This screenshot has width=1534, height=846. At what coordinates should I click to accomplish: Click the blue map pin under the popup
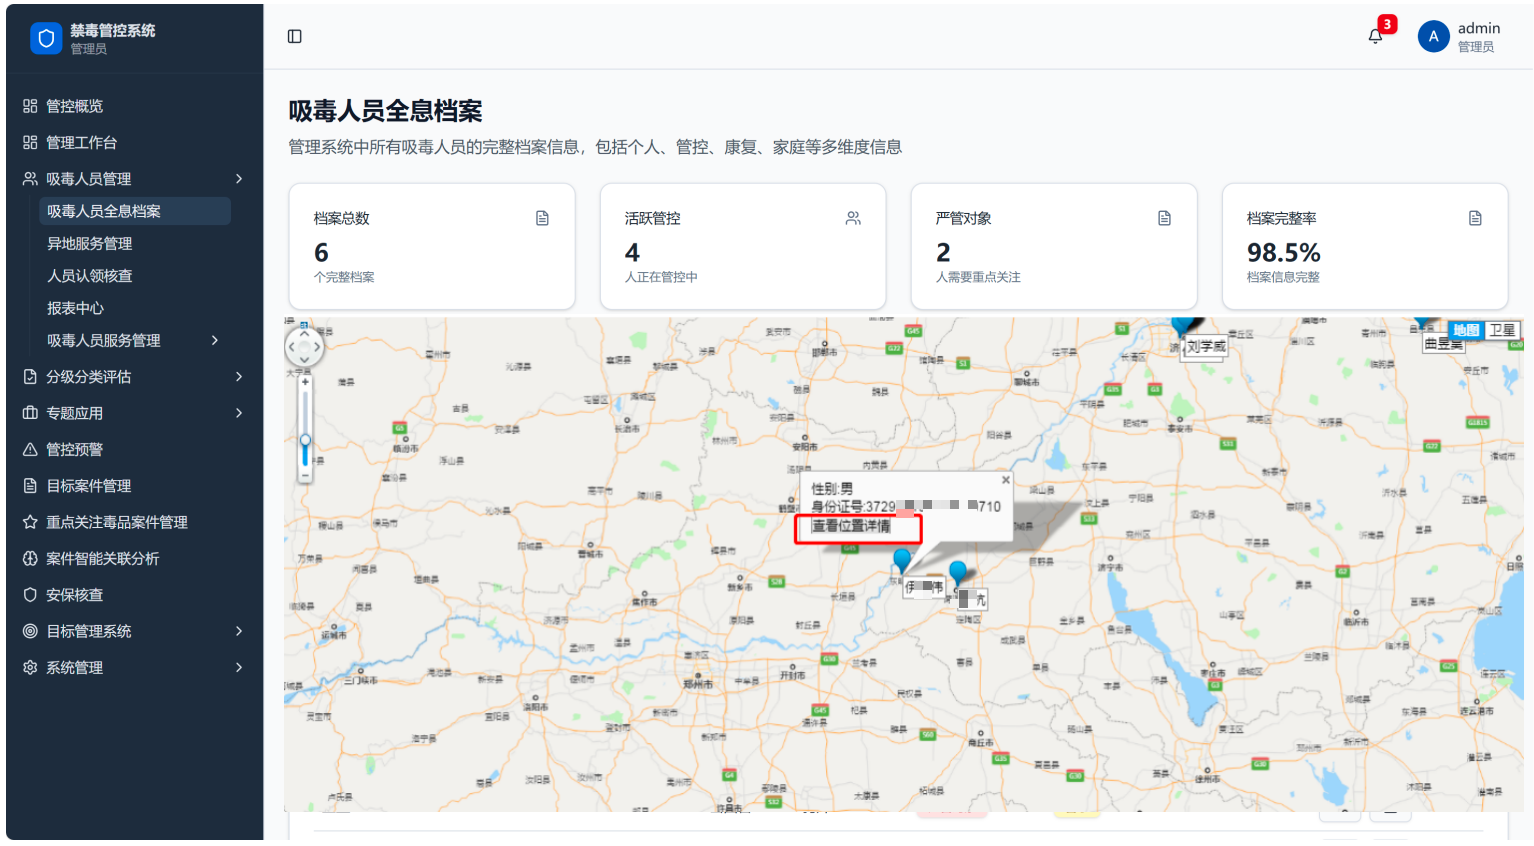click(902, 560)
